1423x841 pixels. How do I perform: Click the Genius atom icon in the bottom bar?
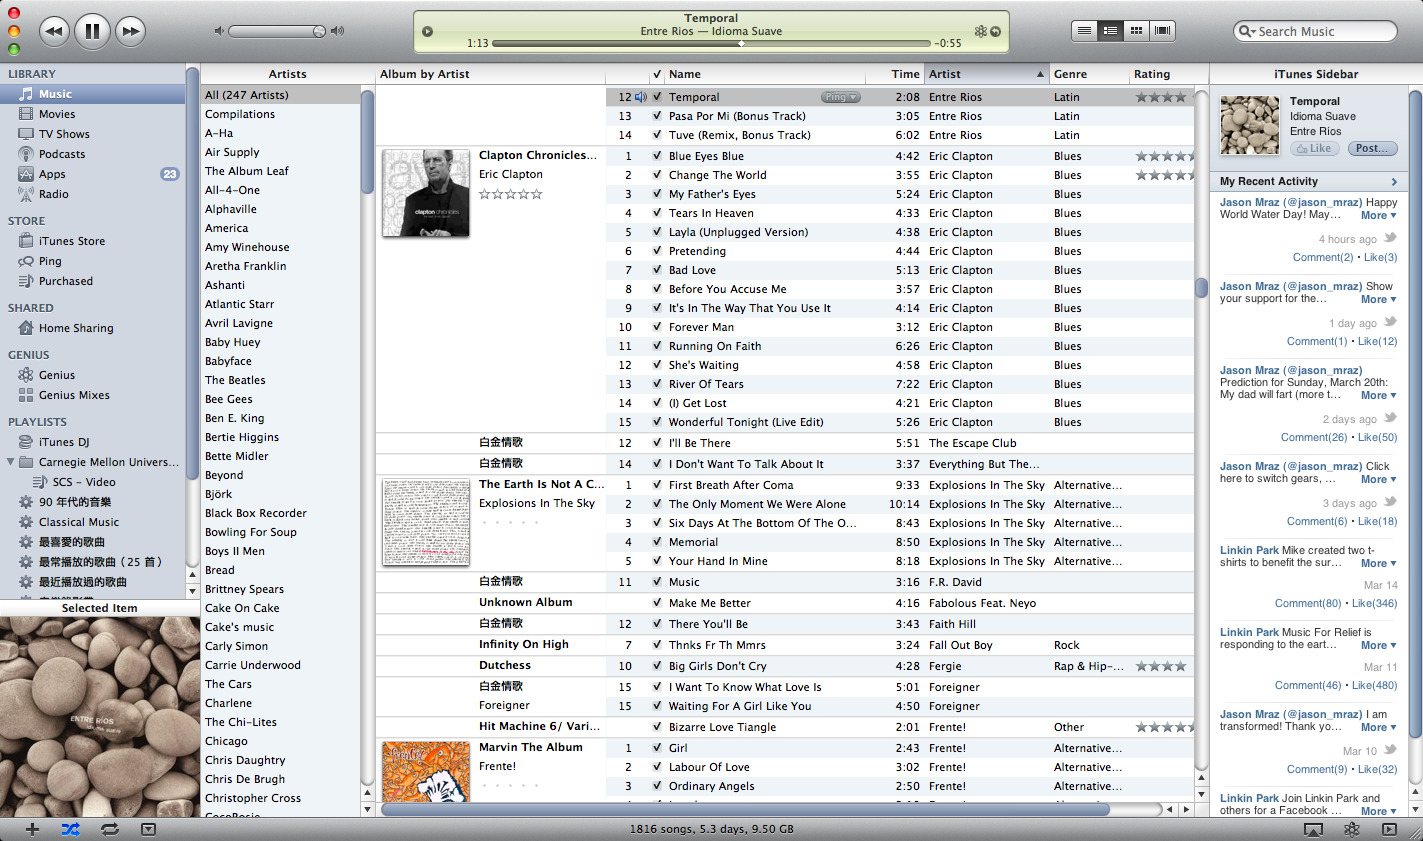coord(1352,829)
